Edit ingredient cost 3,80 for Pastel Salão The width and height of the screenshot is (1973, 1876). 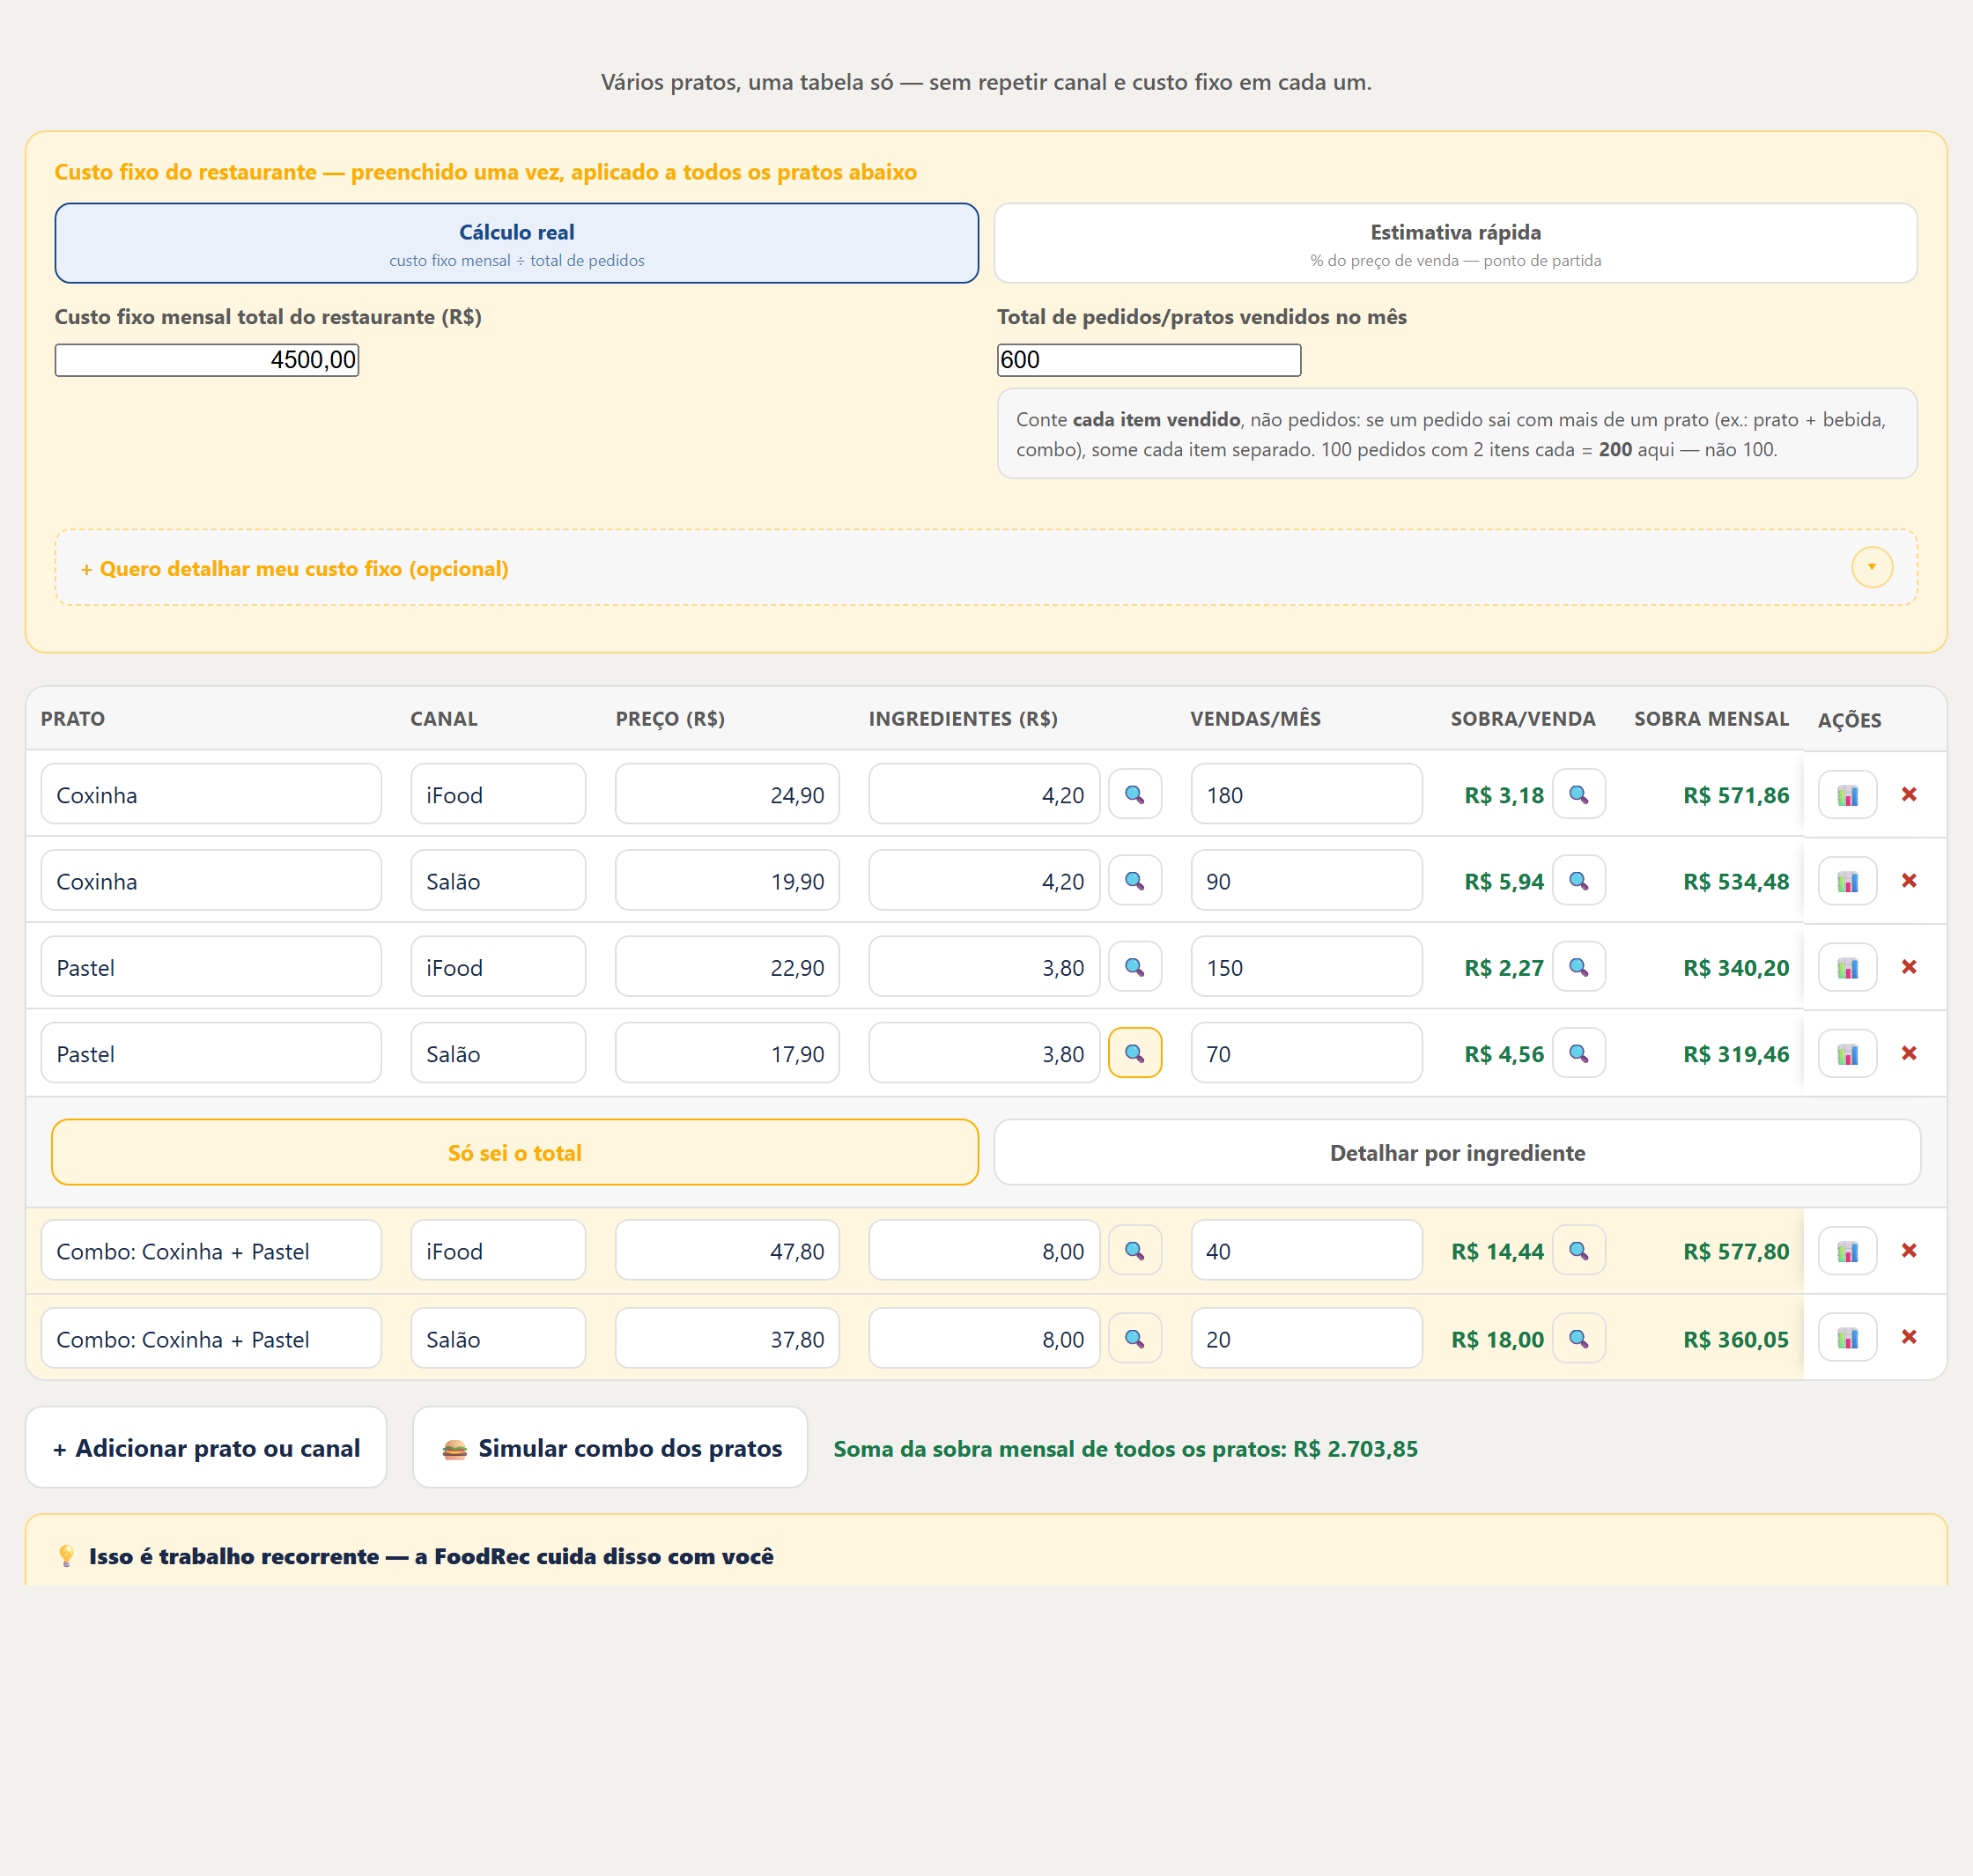click(x=984, y=1053)
